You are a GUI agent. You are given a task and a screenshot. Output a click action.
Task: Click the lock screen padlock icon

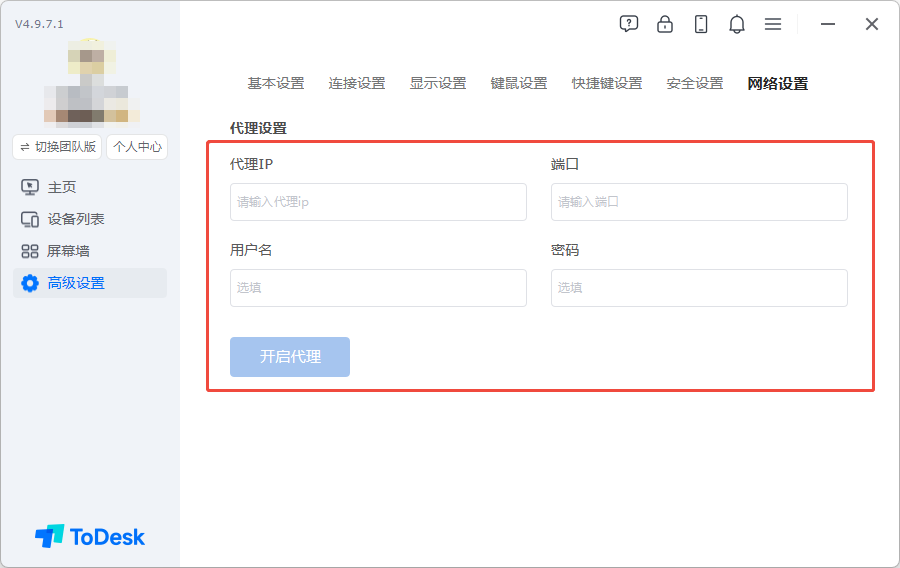pos(665,24)
